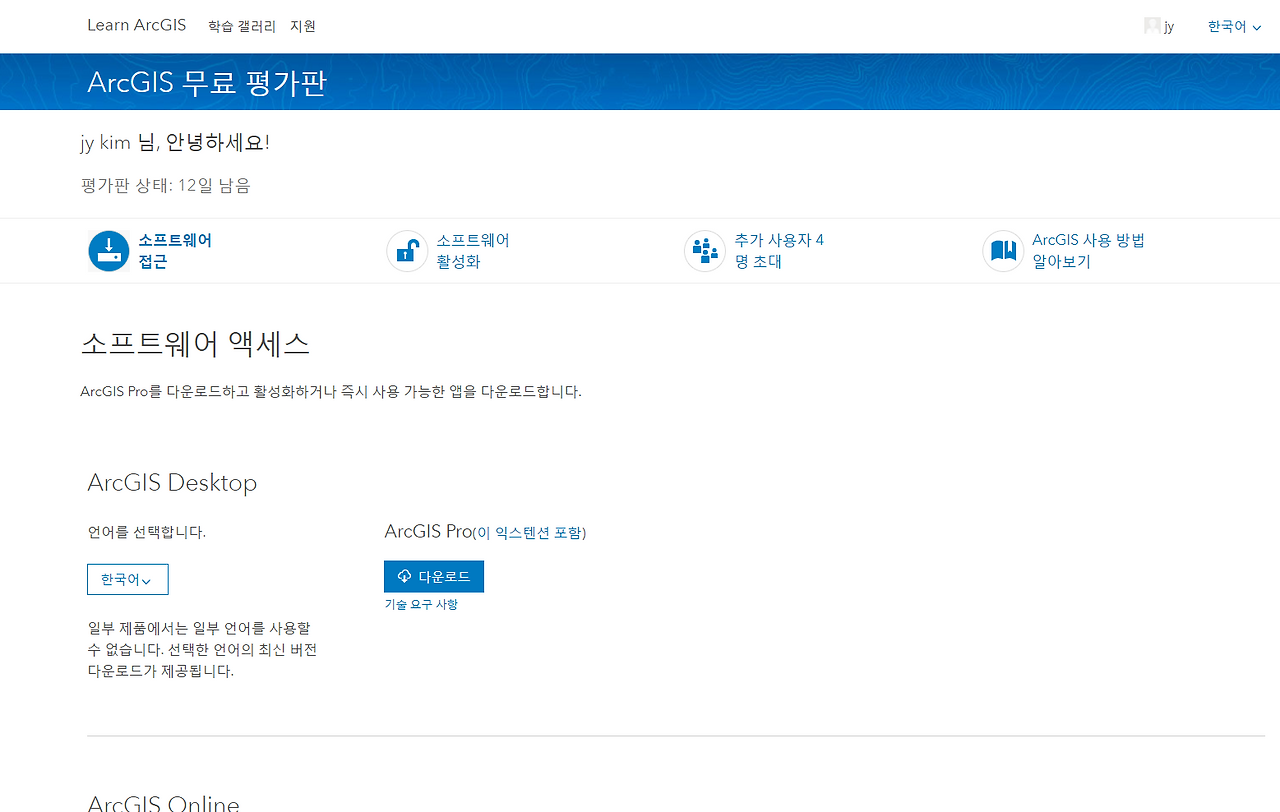Viewport: 1280px width, 812px height.
Task: Expand the 한국어 language dropdown in header
Action: (x=1235, y=27)
